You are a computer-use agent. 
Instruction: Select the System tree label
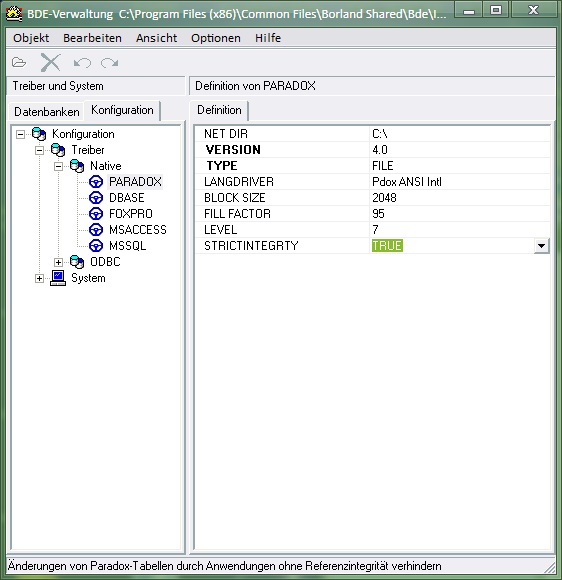pyautogui.click(x=88, y=278)
